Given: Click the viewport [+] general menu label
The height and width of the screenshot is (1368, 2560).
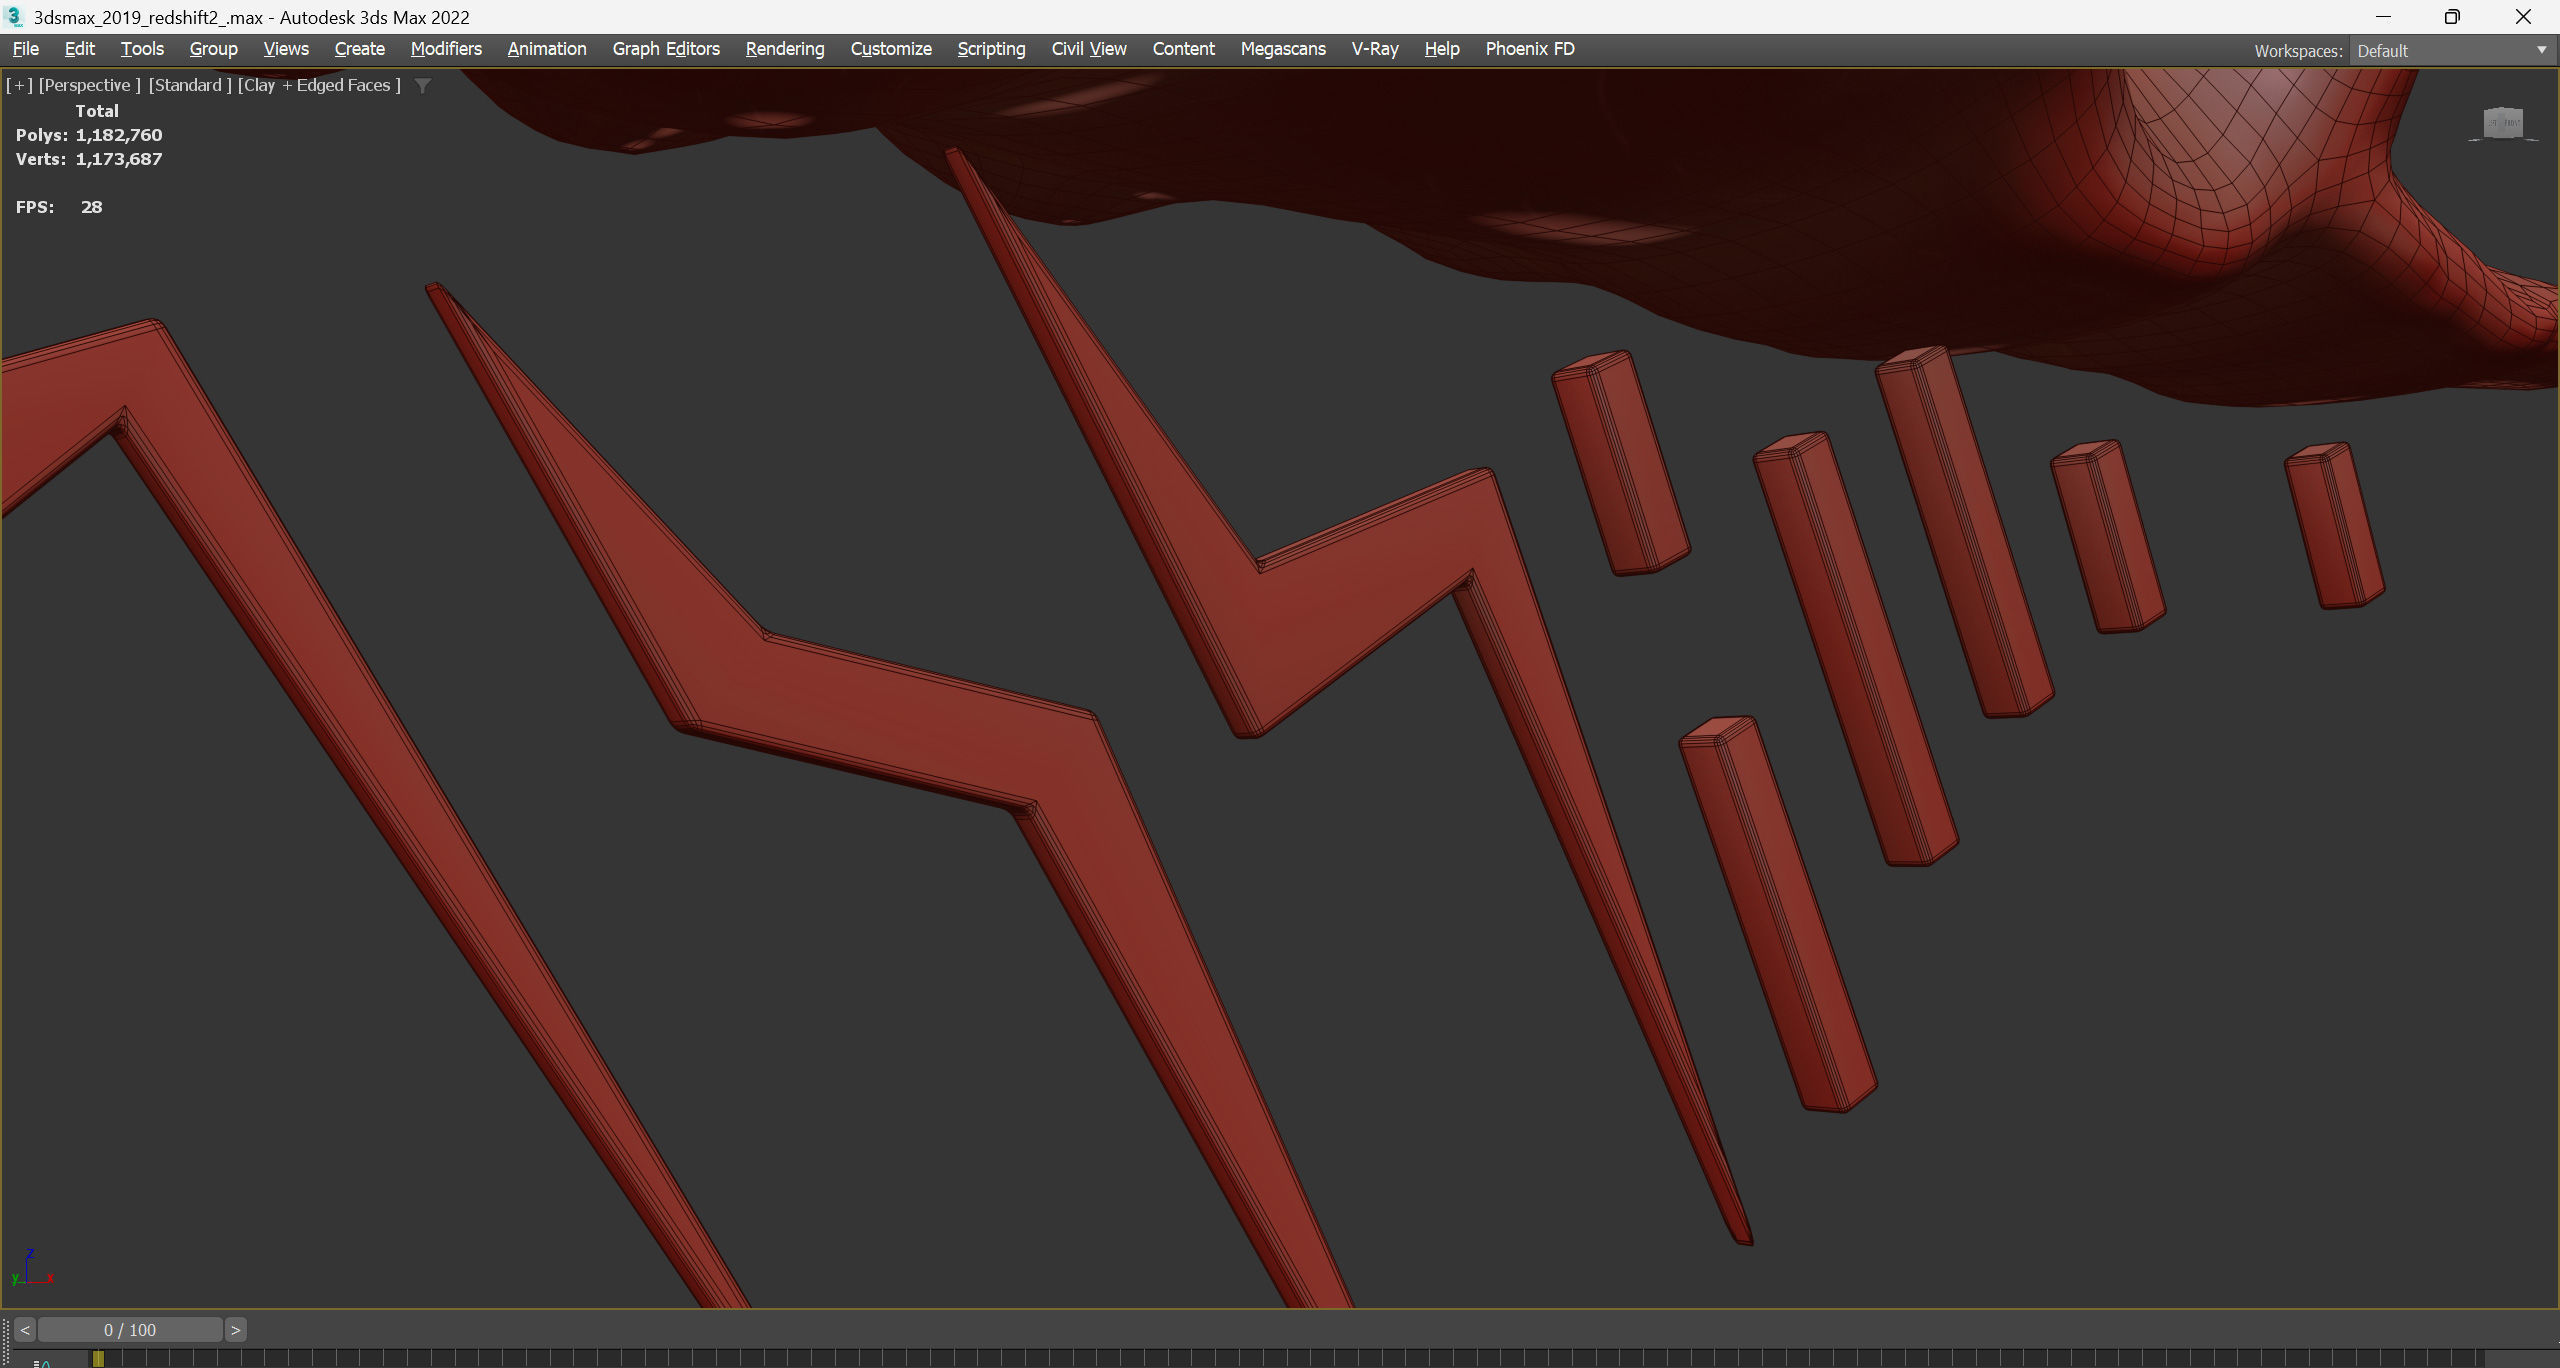Looking at the screenshot, I should click(x=19, y=86).
